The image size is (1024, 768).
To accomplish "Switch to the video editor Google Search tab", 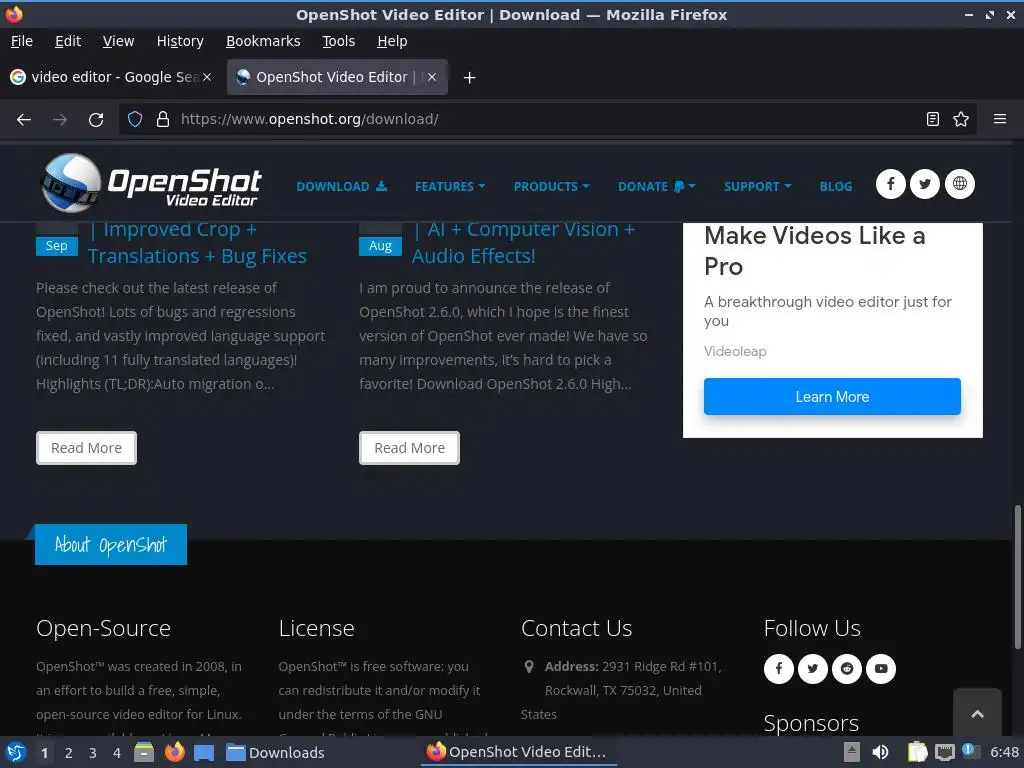I will coord(111,77).
